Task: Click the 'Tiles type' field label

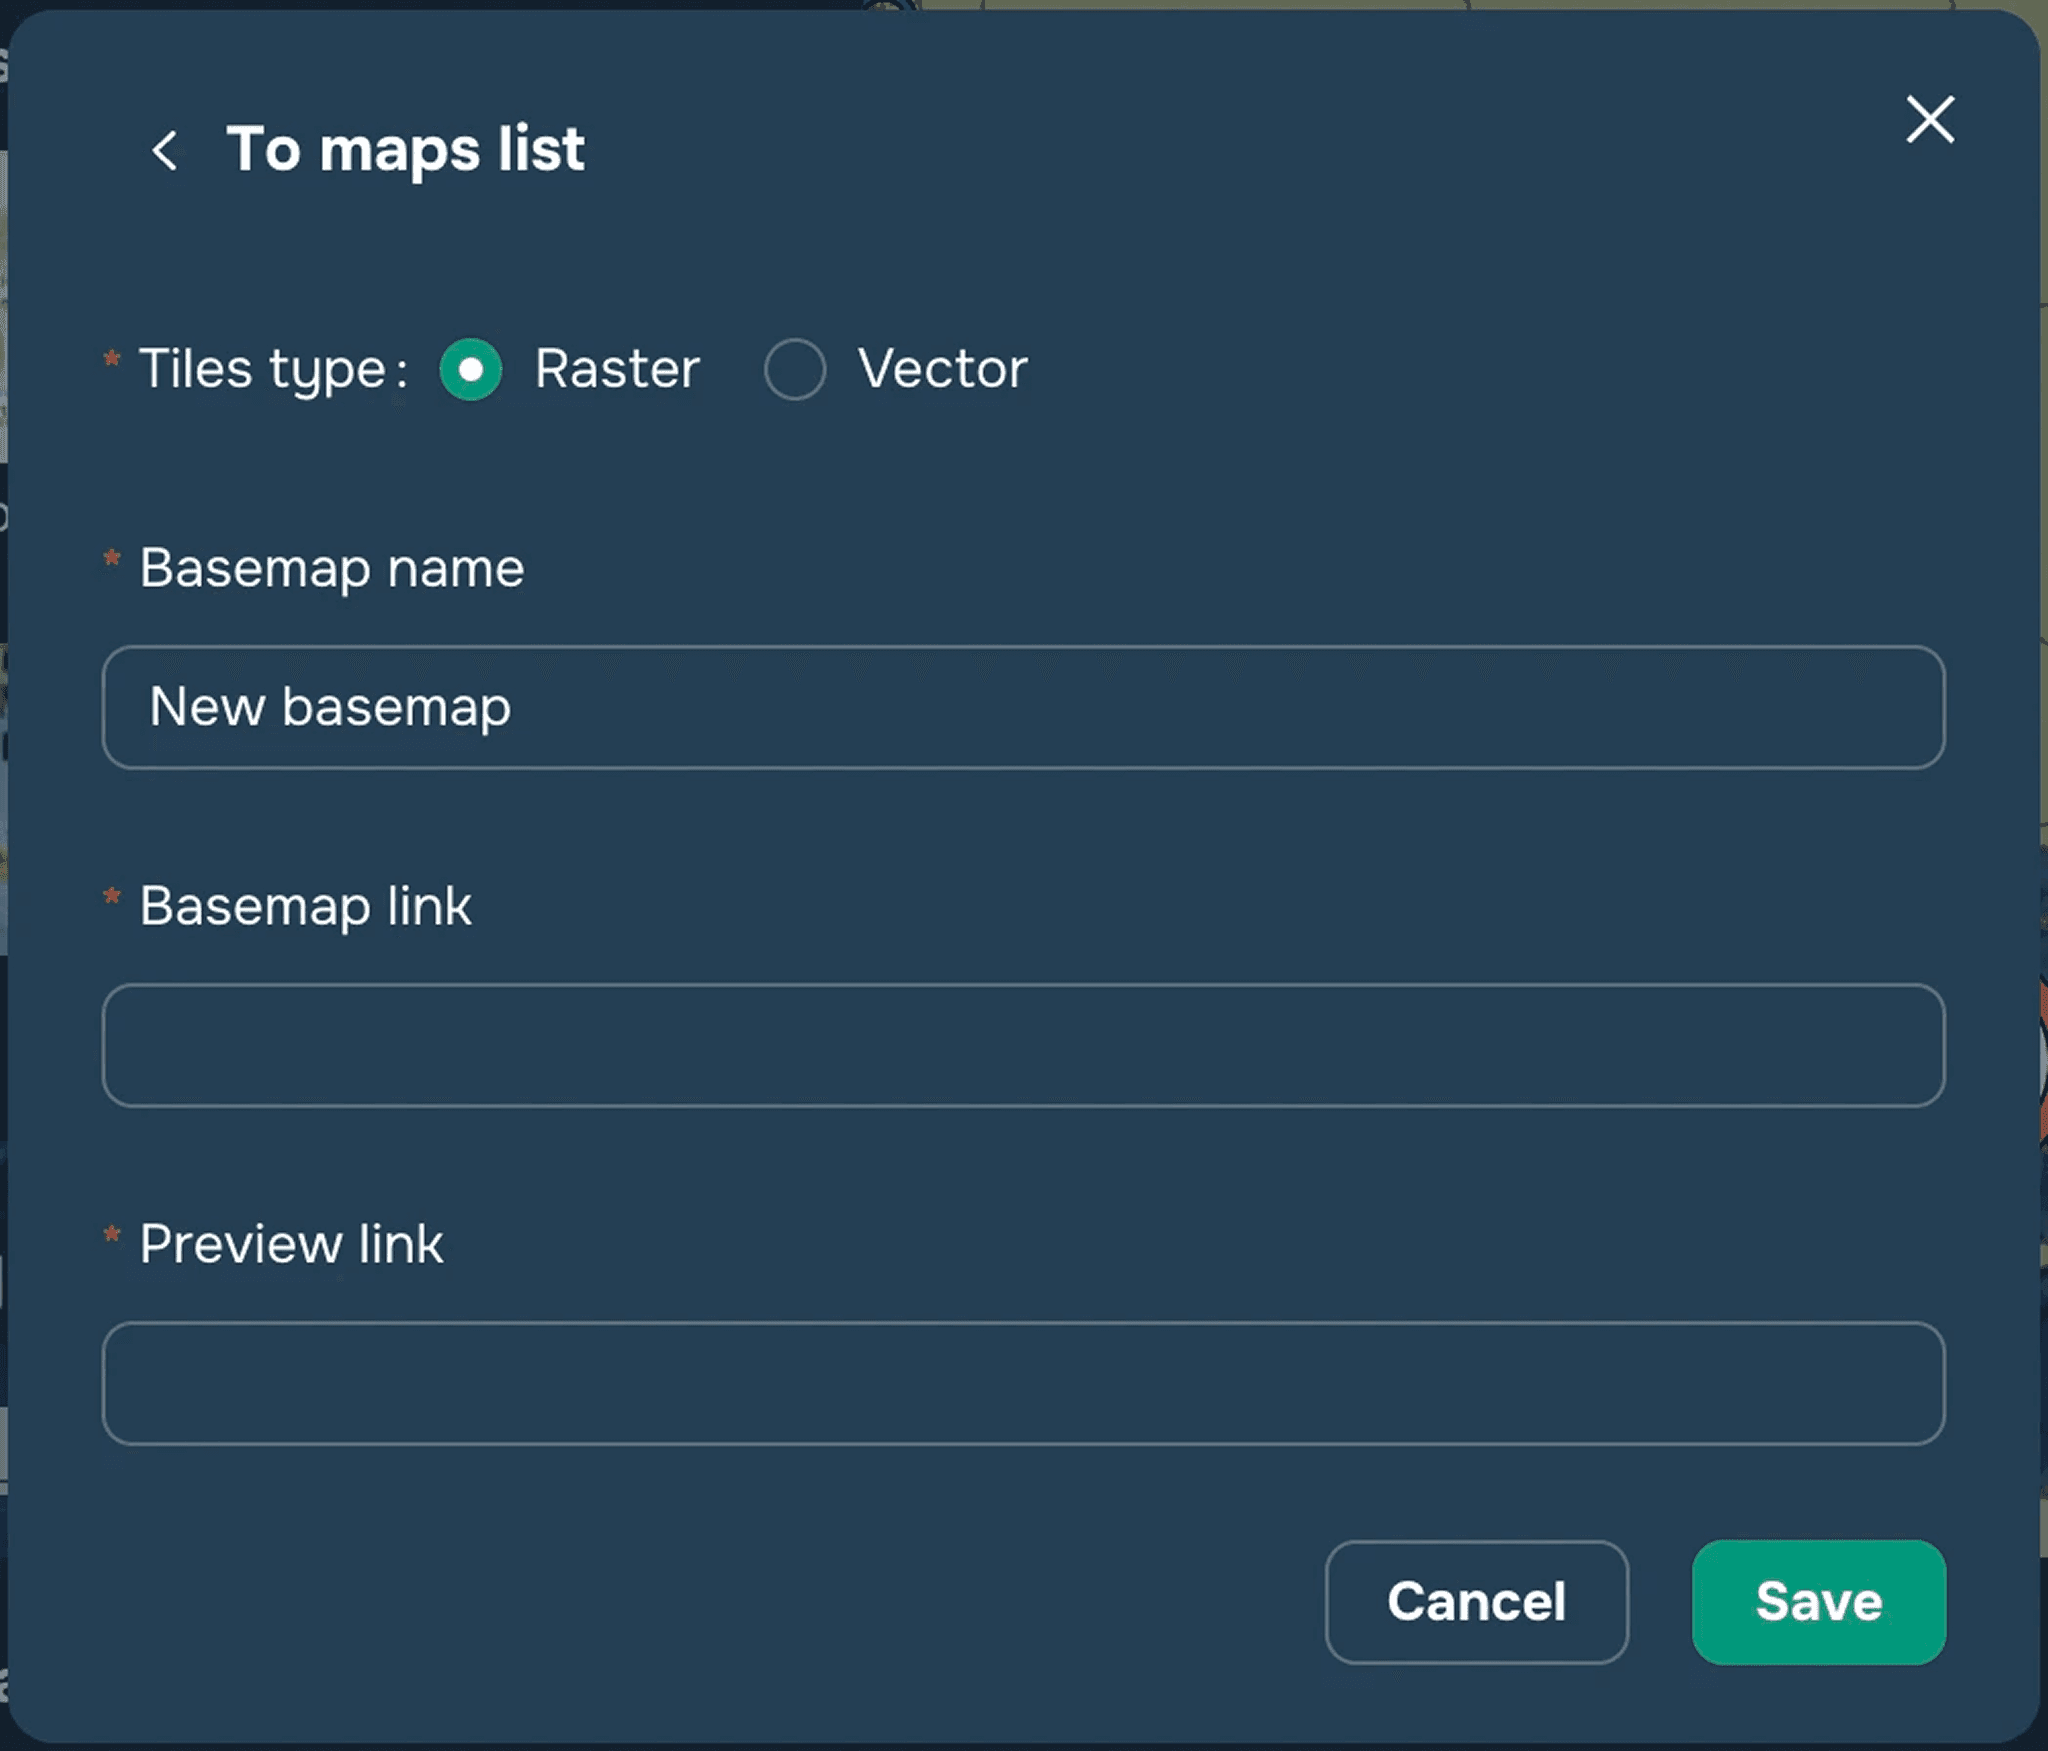Action: [x=263, y=369]
